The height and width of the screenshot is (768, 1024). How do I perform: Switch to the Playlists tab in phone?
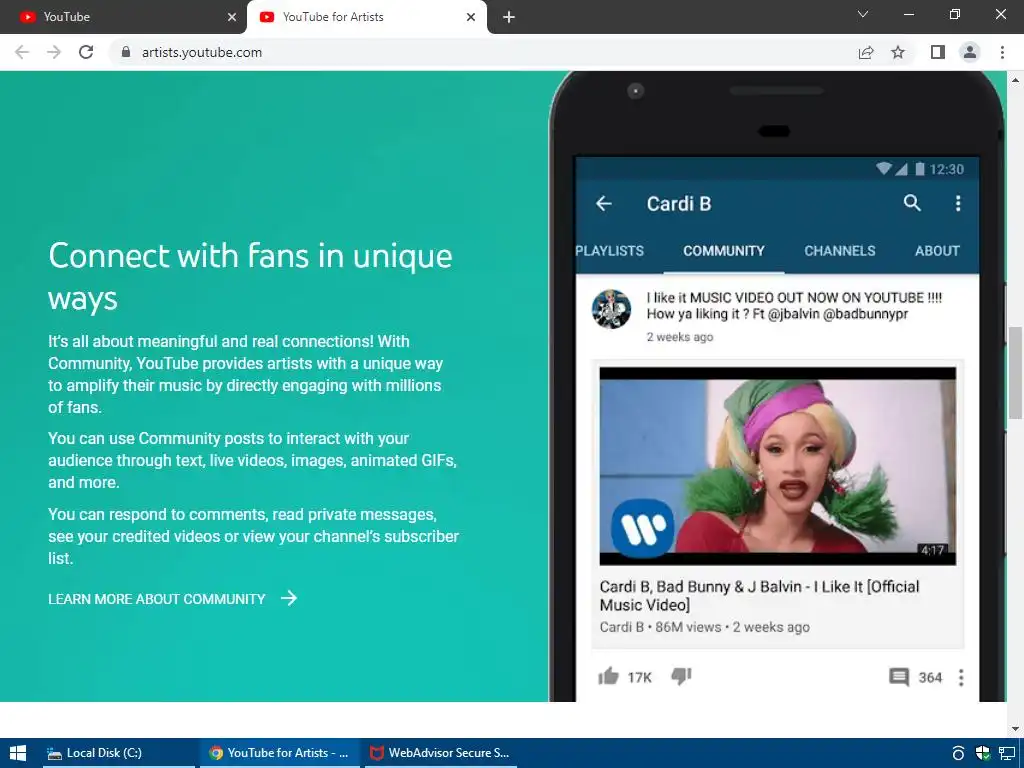609,251
